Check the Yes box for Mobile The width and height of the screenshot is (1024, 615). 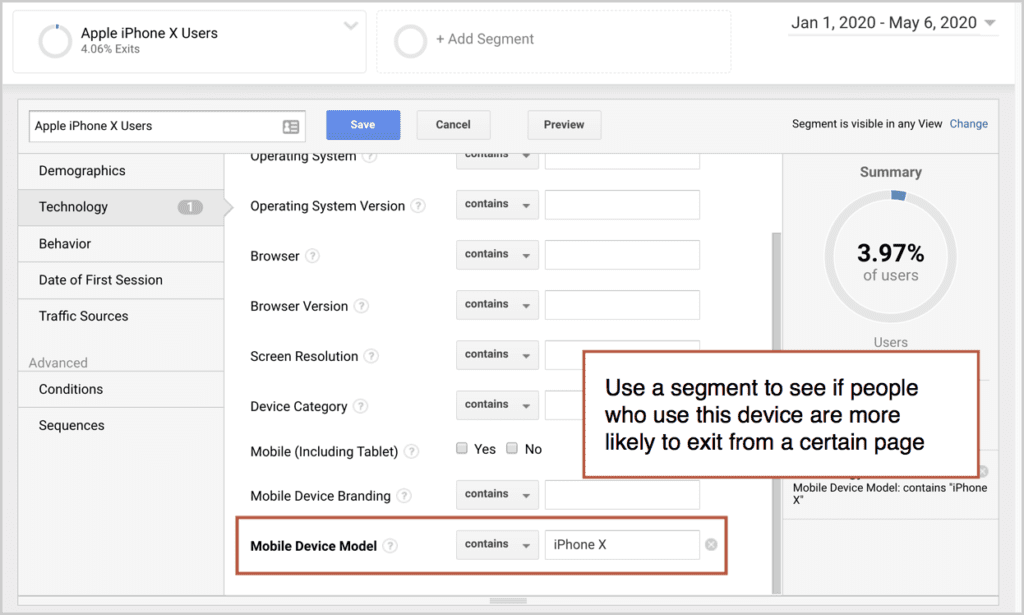point(462,448)
